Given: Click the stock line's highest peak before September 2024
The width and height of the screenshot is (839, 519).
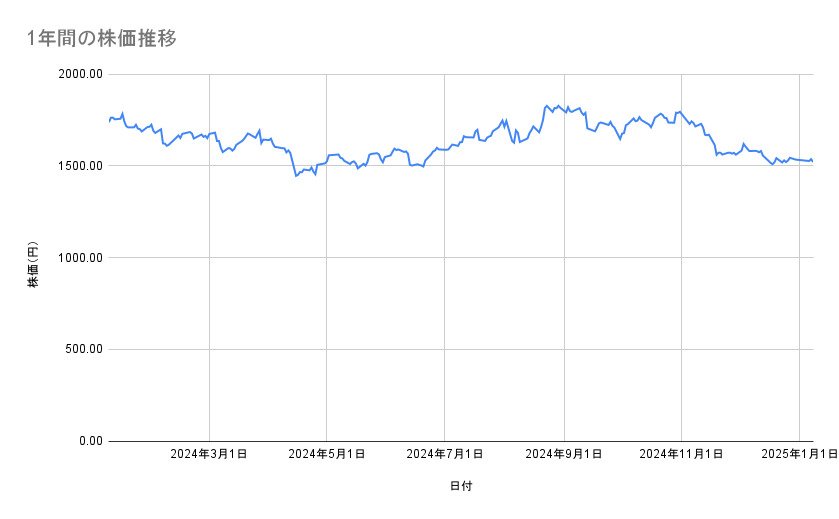Looking at the screenshot, I should 547,105.
